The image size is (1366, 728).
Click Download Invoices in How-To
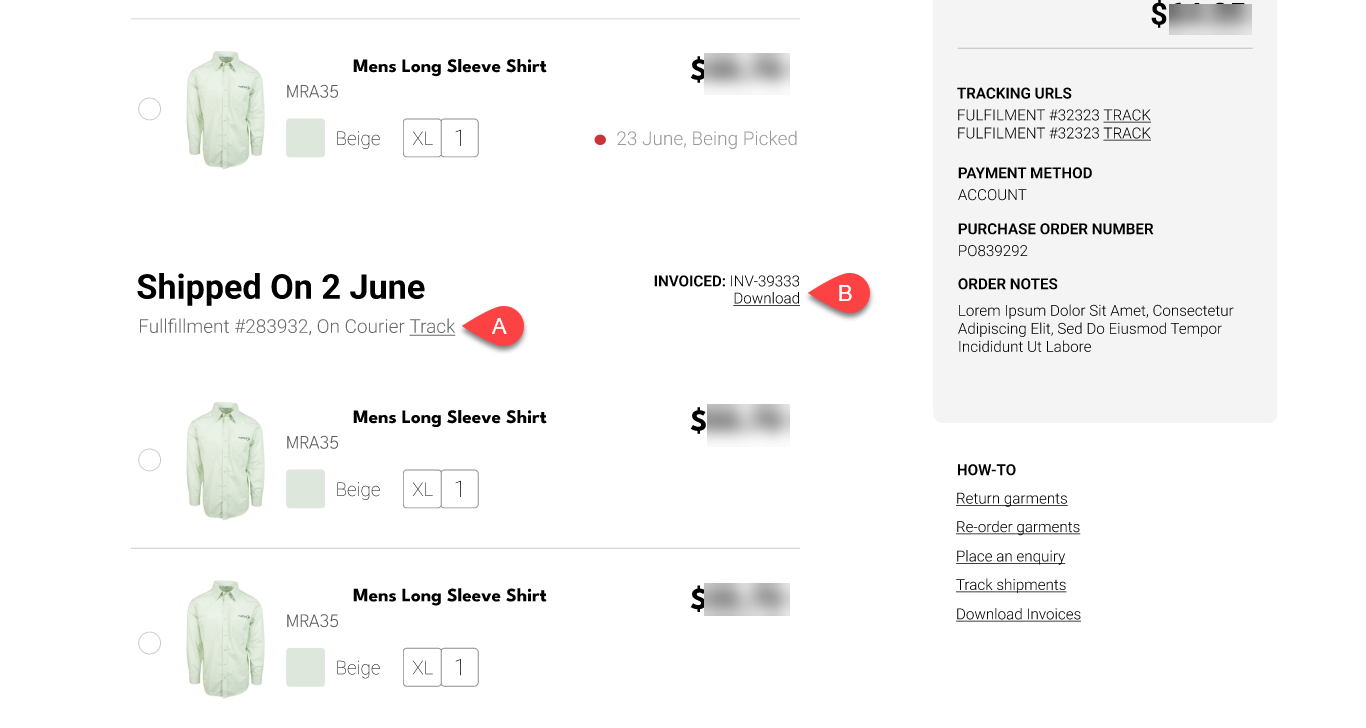[x=1018, y=614]
